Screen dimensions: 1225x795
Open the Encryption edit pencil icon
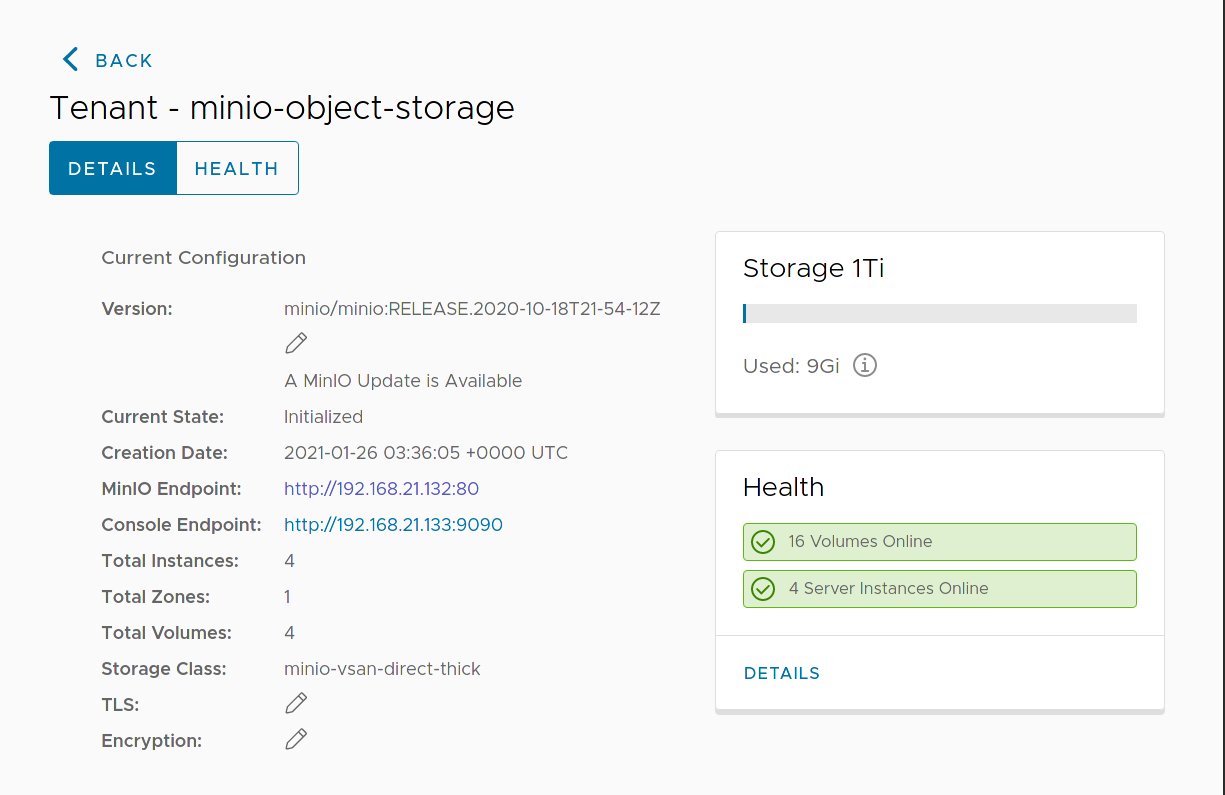point(296,740)
